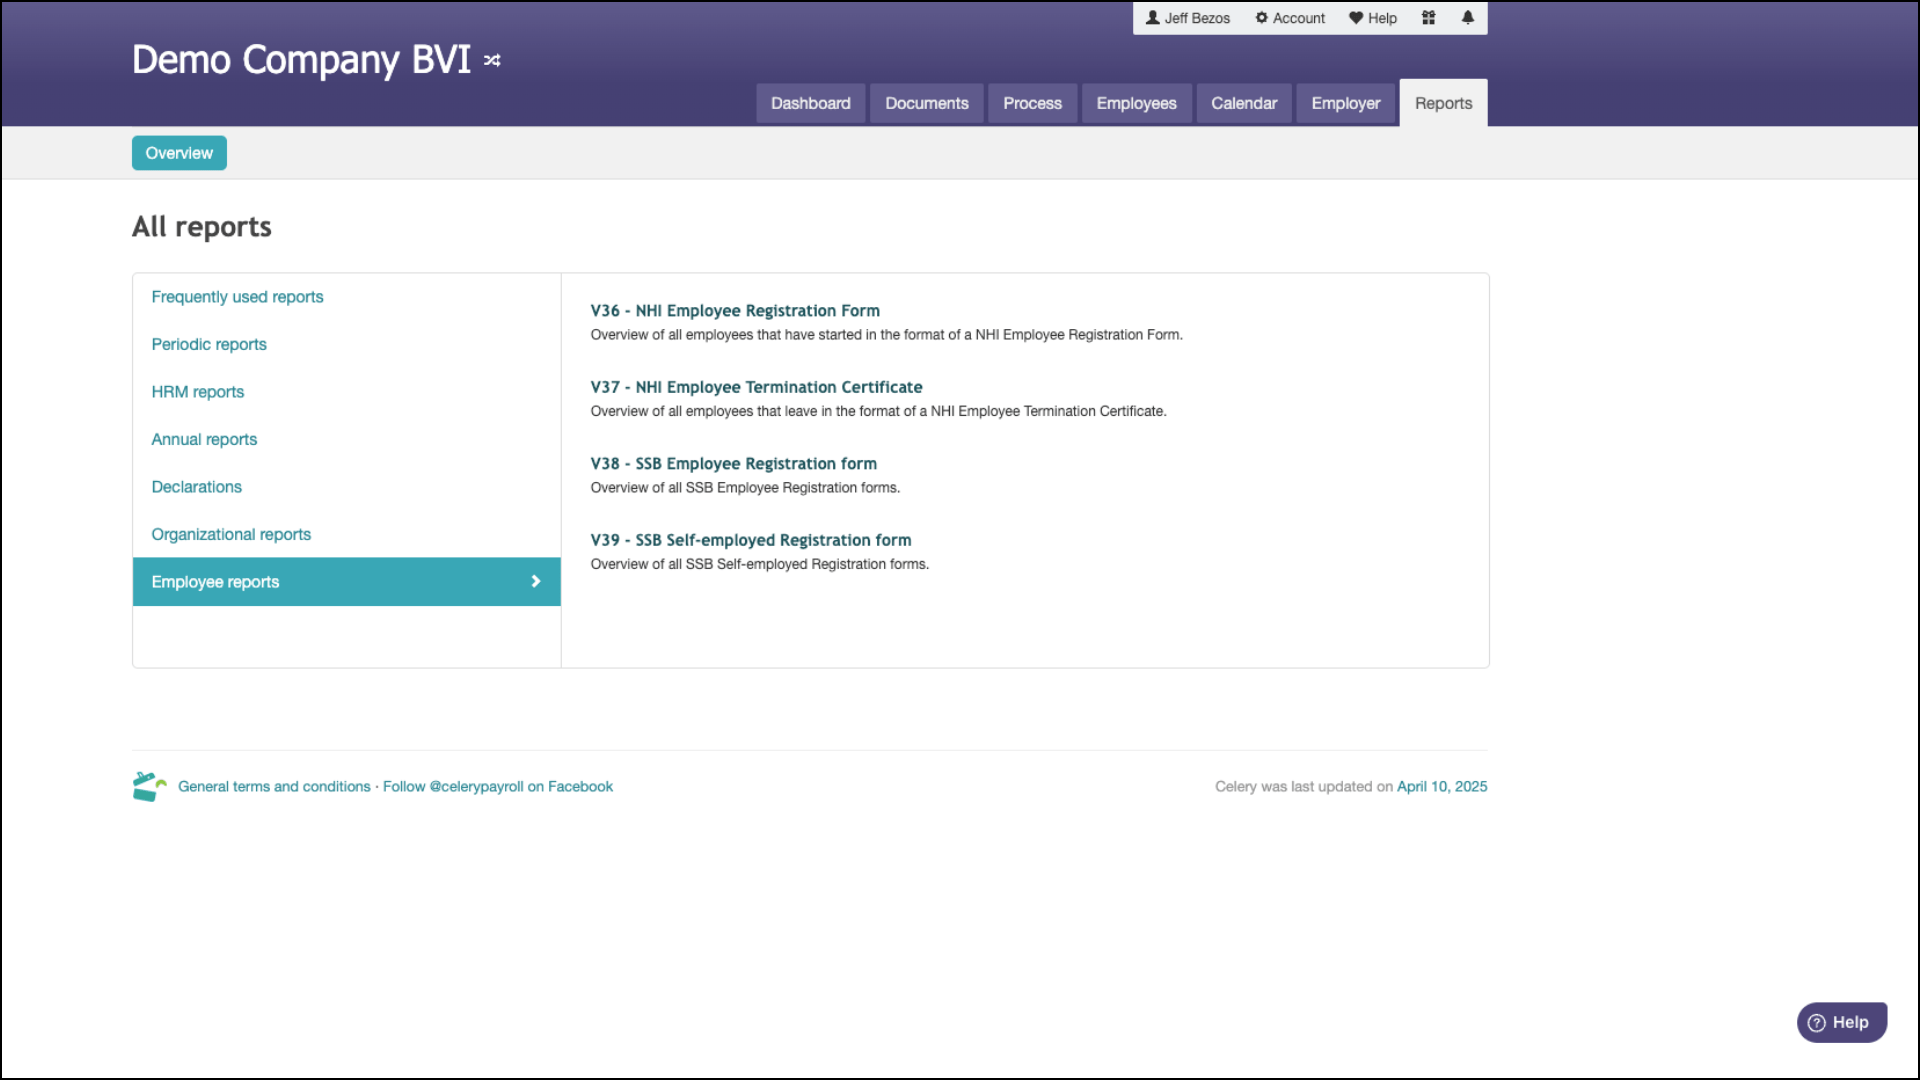
Task: Click V36 description text about started employees
Action: pyautogui.click(x=886, y=335)
